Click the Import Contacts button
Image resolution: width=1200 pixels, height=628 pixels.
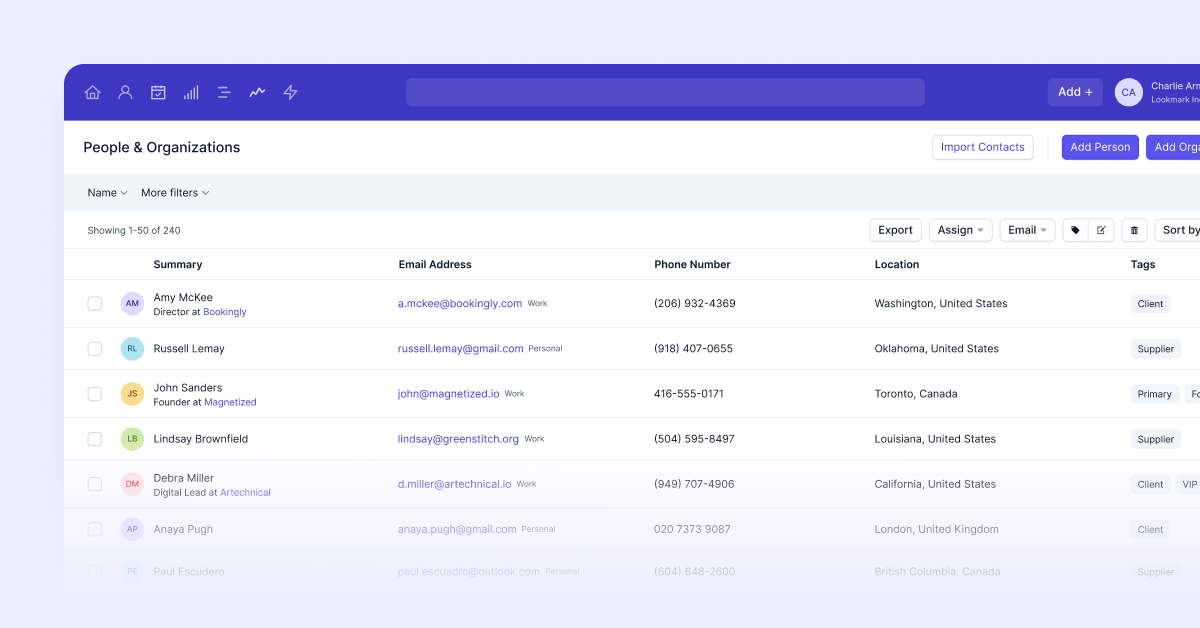pos(982,147)
